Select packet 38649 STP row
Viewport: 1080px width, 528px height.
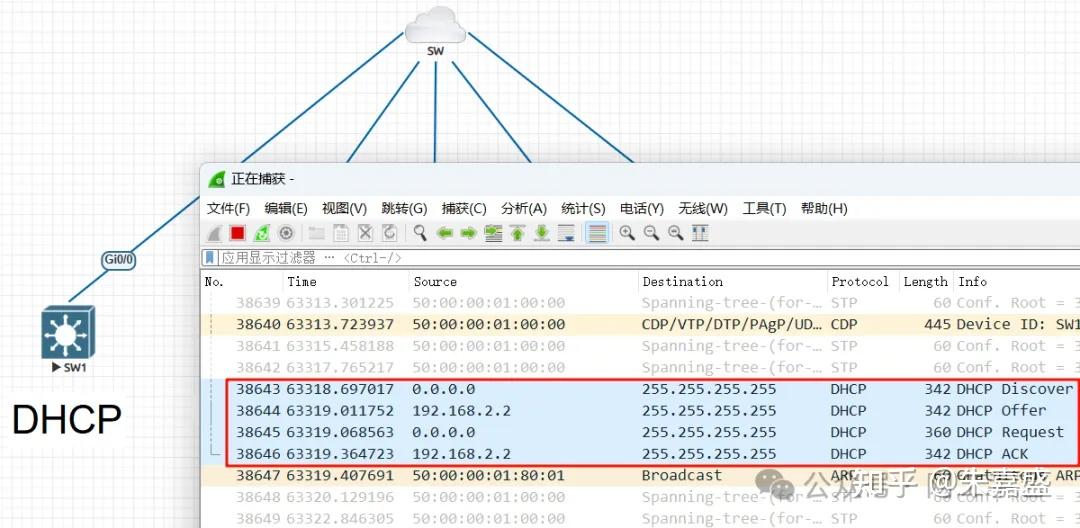641,518
